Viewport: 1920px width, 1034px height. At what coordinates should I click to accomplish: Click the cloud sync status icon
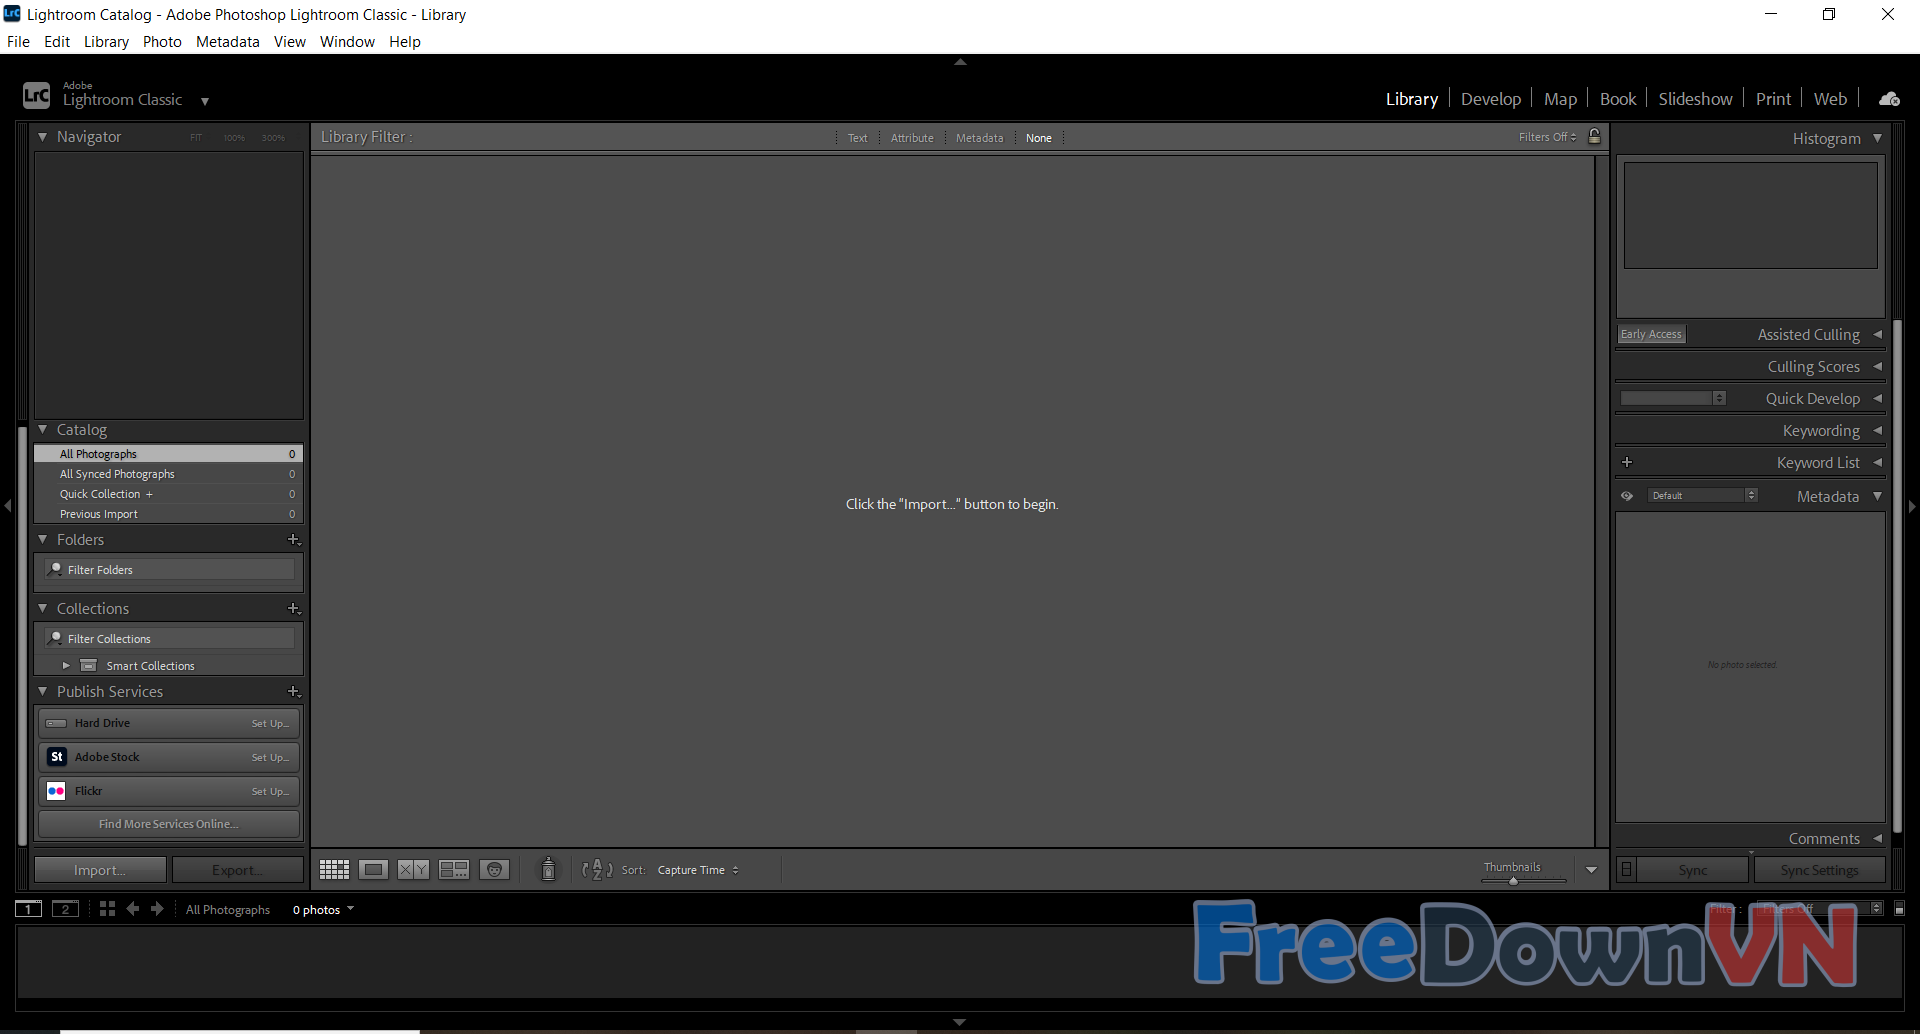point(1889,99)
